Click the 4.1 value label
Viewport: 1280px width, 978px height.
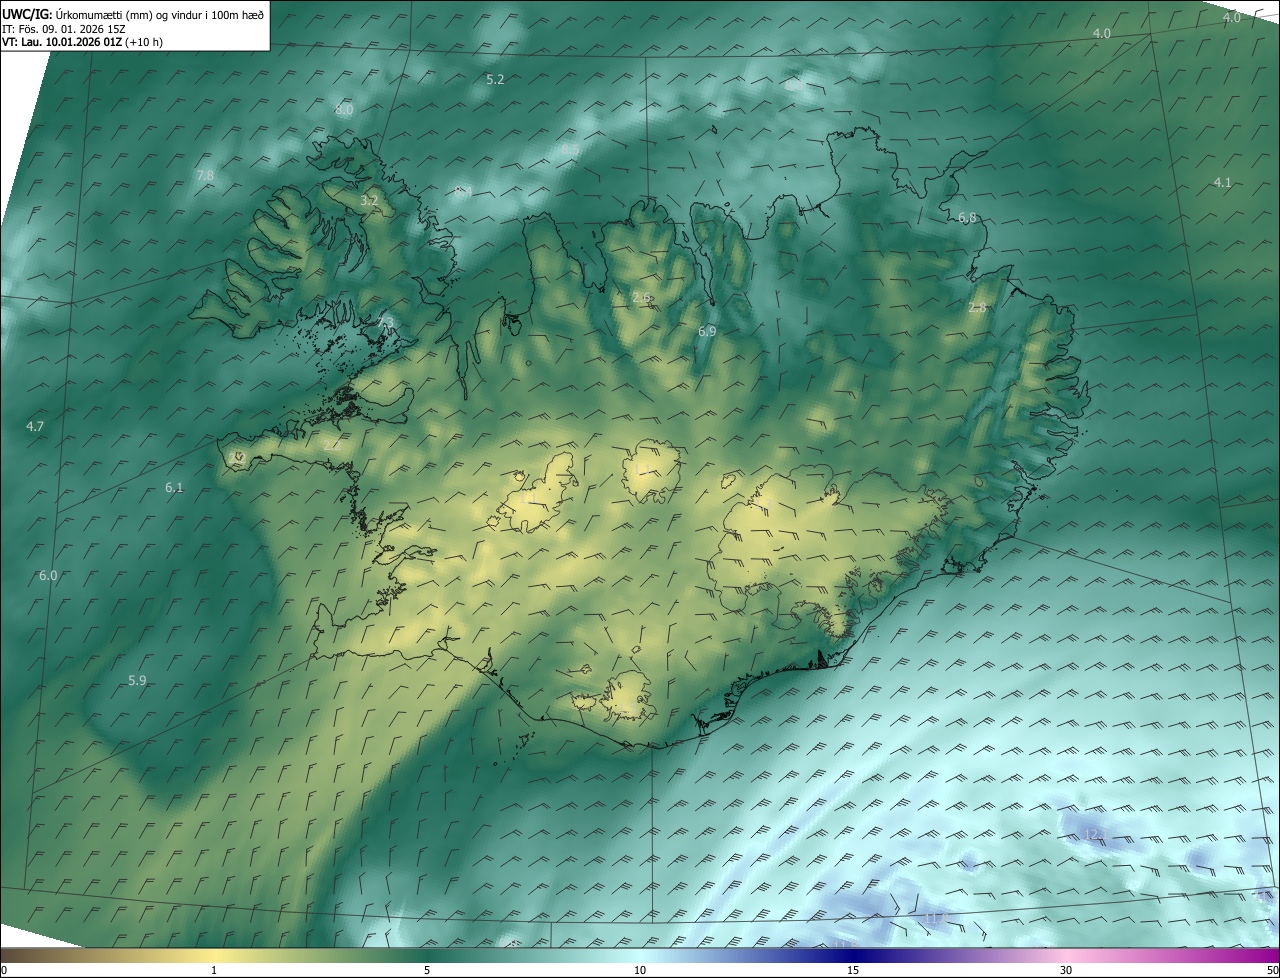tap(1222, 182)
